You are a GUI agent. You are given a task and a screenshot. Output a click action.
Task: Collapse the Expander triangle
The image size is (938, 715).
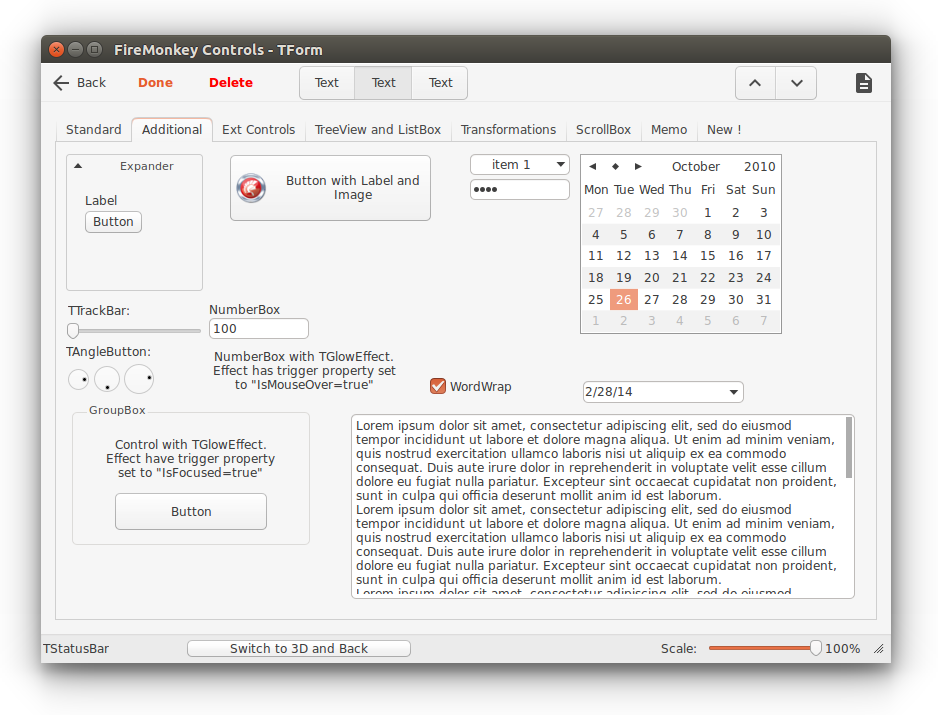click(78, 166)
